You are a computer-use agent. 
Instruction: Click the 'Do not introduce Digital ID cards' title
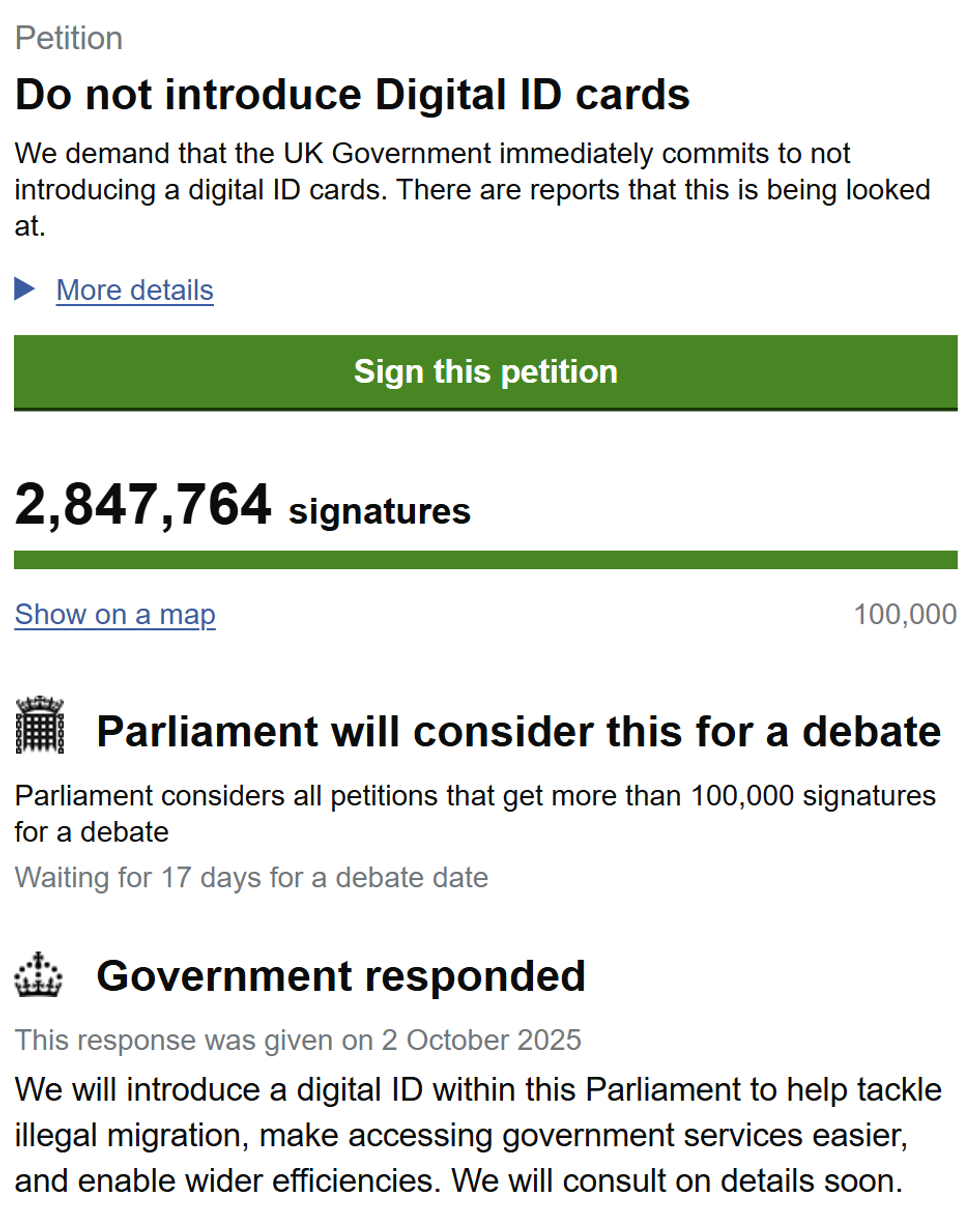[352, 95]
